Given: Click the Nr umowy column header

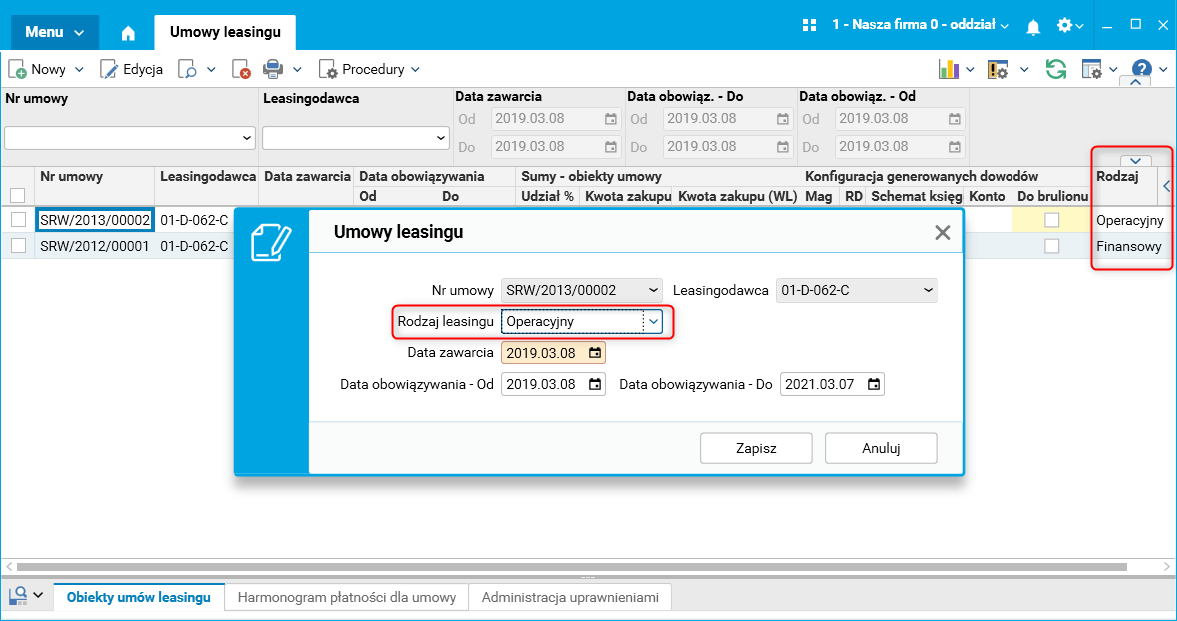Looking at the screenshot, I should (x=72, y=176).
